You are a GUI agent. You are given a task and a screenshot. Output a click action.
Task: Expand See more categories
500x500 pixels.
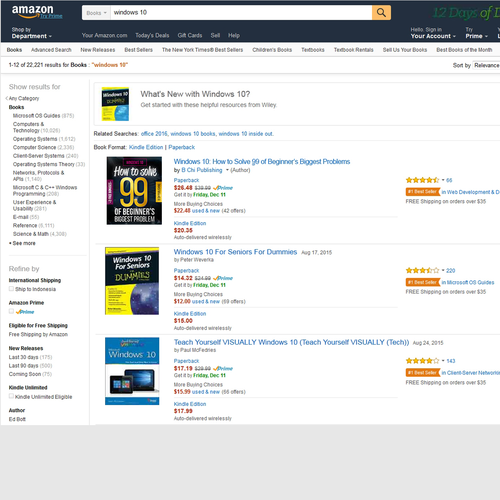pyautogui.click(x=22, y=243)
